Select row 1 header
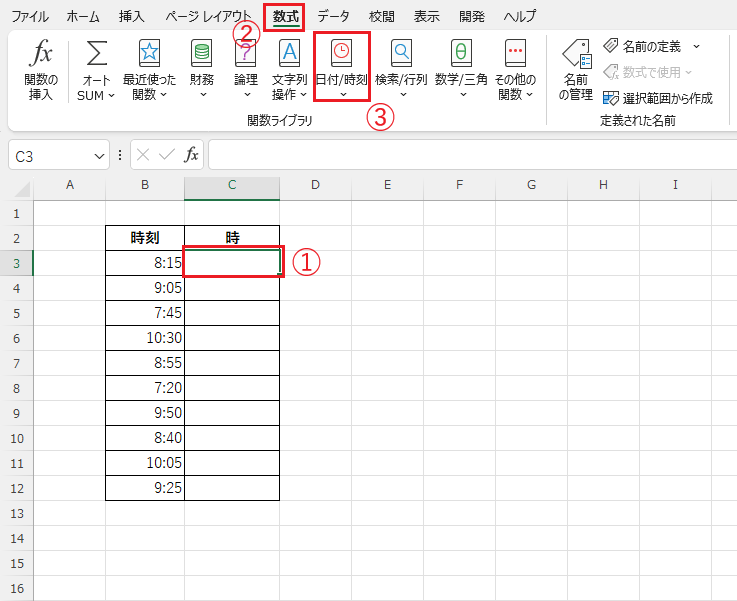The width and height of the screenshot is (737, 601). tap(17, 213)
